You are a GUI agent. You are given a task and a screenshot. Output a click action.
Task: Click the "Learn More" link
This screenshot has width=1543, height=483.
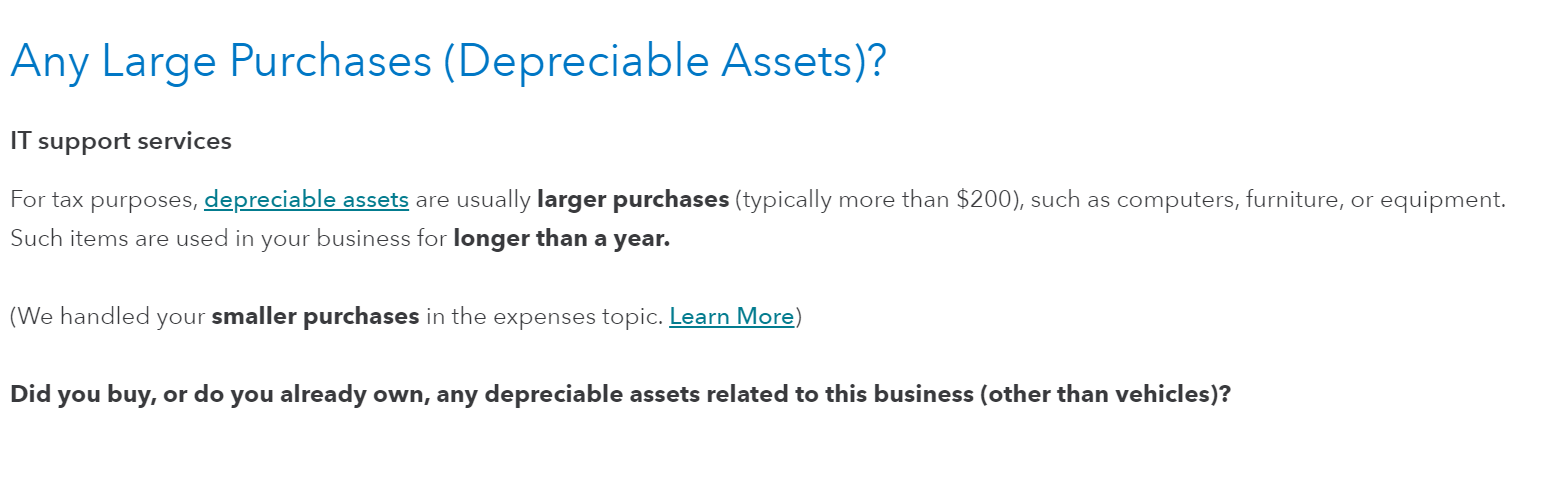pyautogui.click(x=731, y=317)
